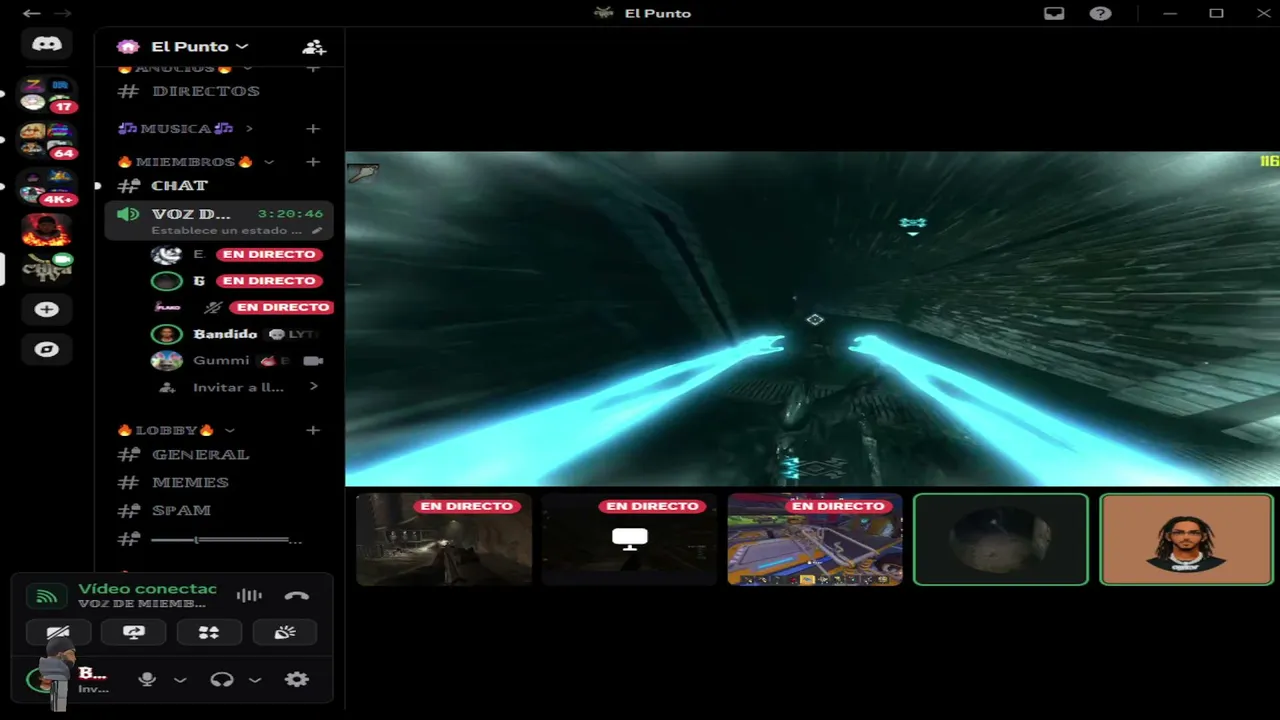Screen dimensions: 1280x720
Task: Edit voice channel status with pencil icon
Action: click(x=317, y=230)
